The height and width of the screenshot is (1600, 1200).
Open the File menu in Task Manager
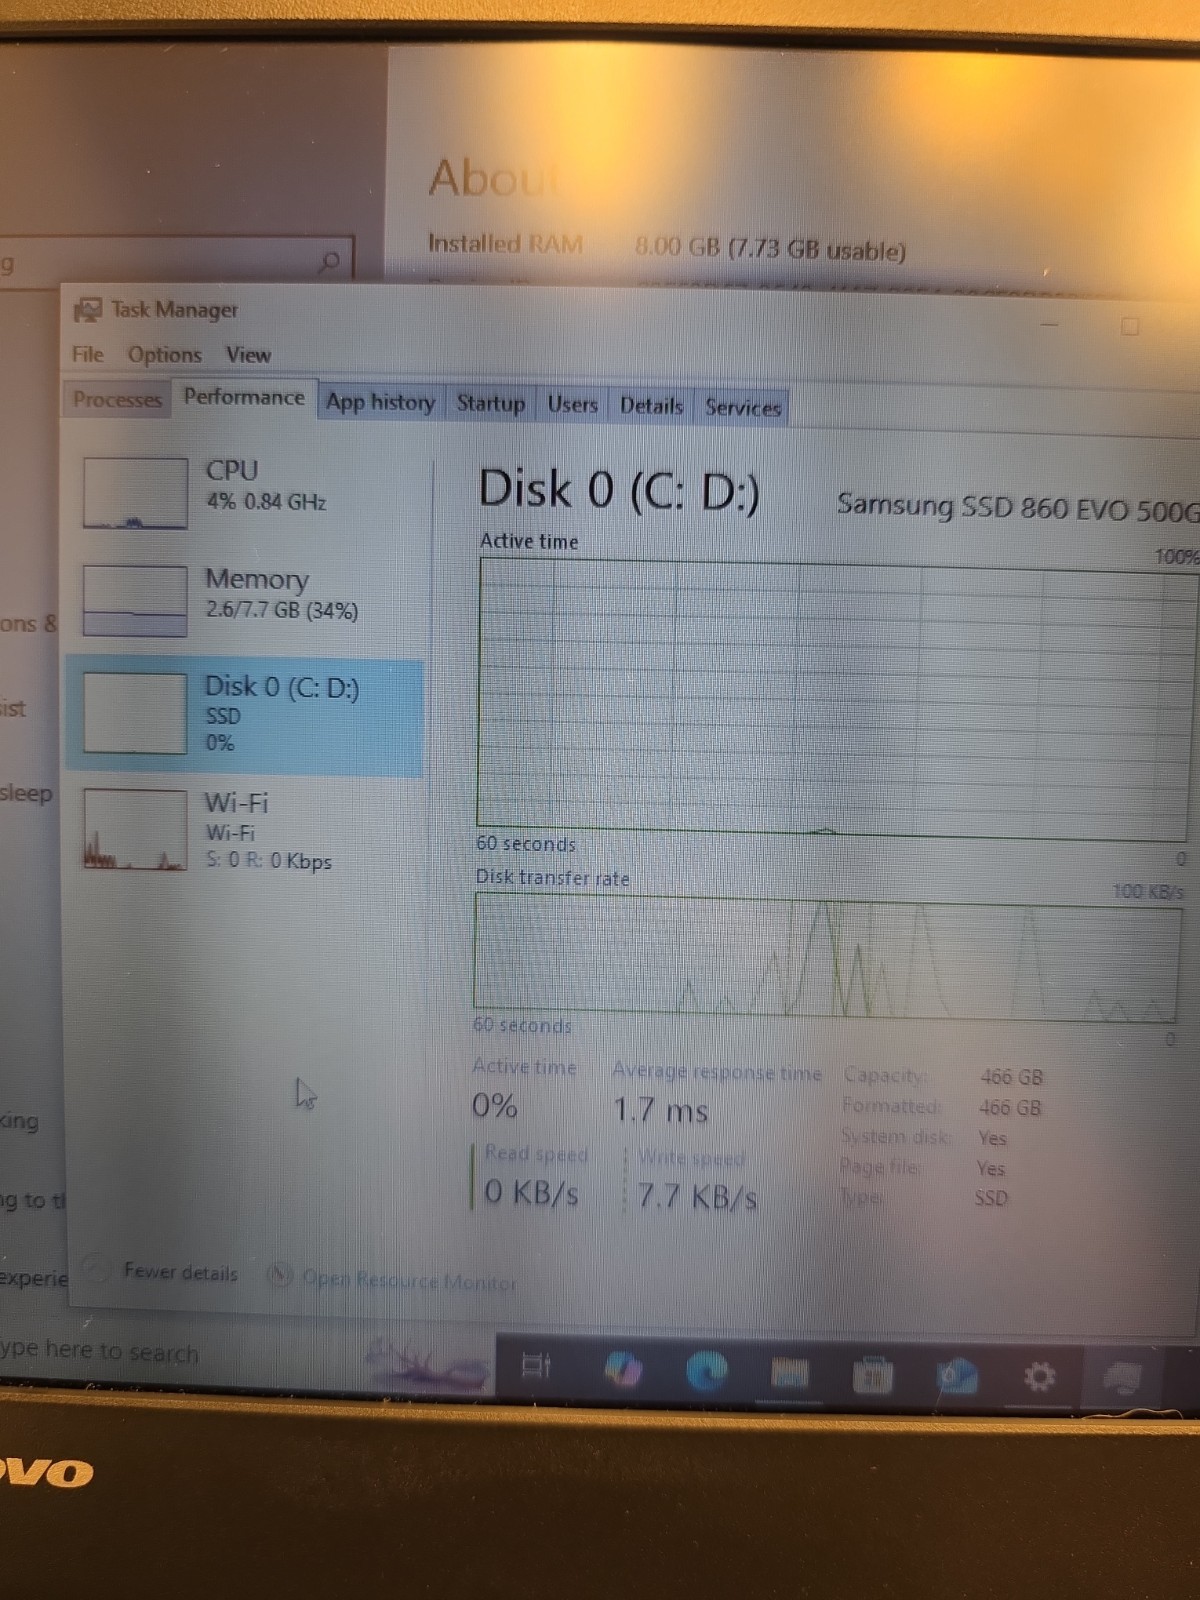point(87,354)
